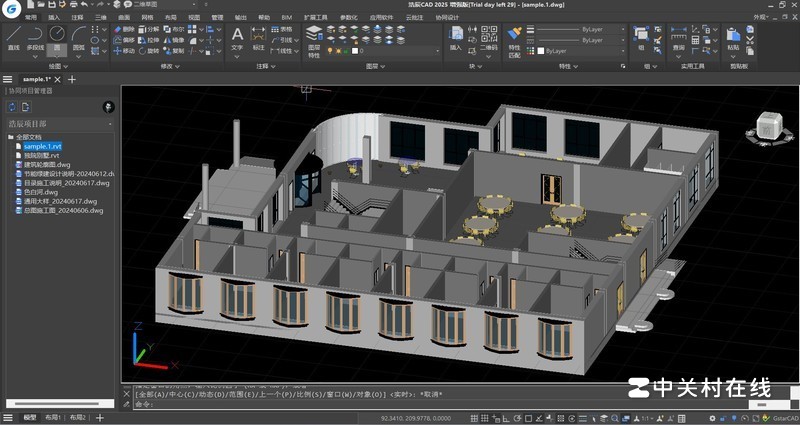Click the QR code (二维码) tool

pyautogui.click(x=487, y=37)
